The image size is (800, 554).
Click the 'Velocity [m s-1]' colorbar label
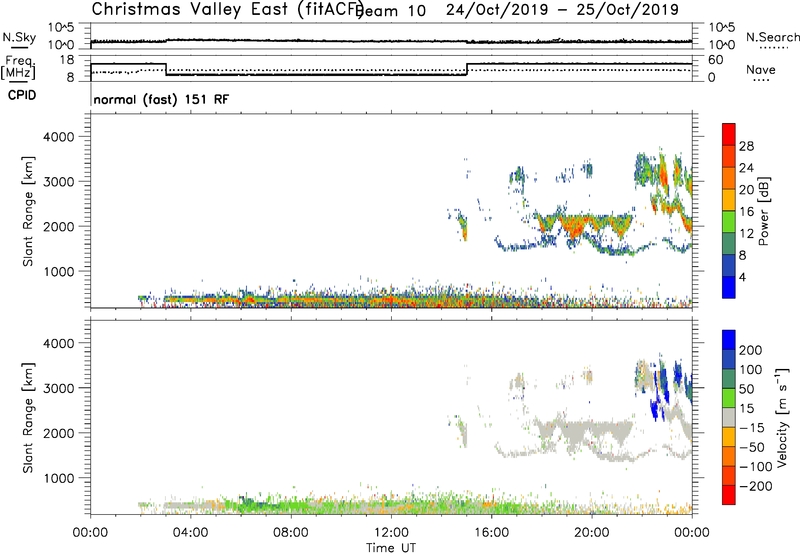pos(782,417)
